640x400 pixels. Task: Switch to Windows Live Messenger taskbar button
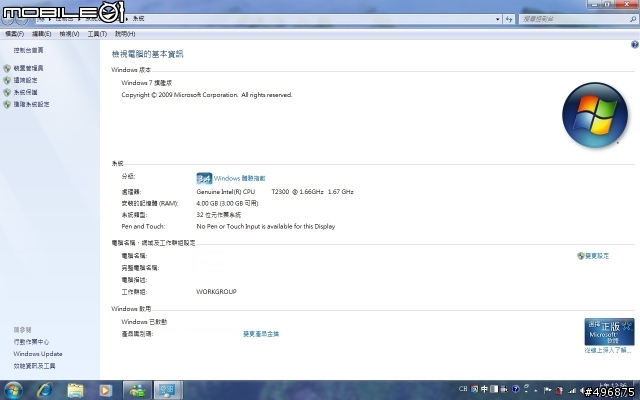click(137, 390)
